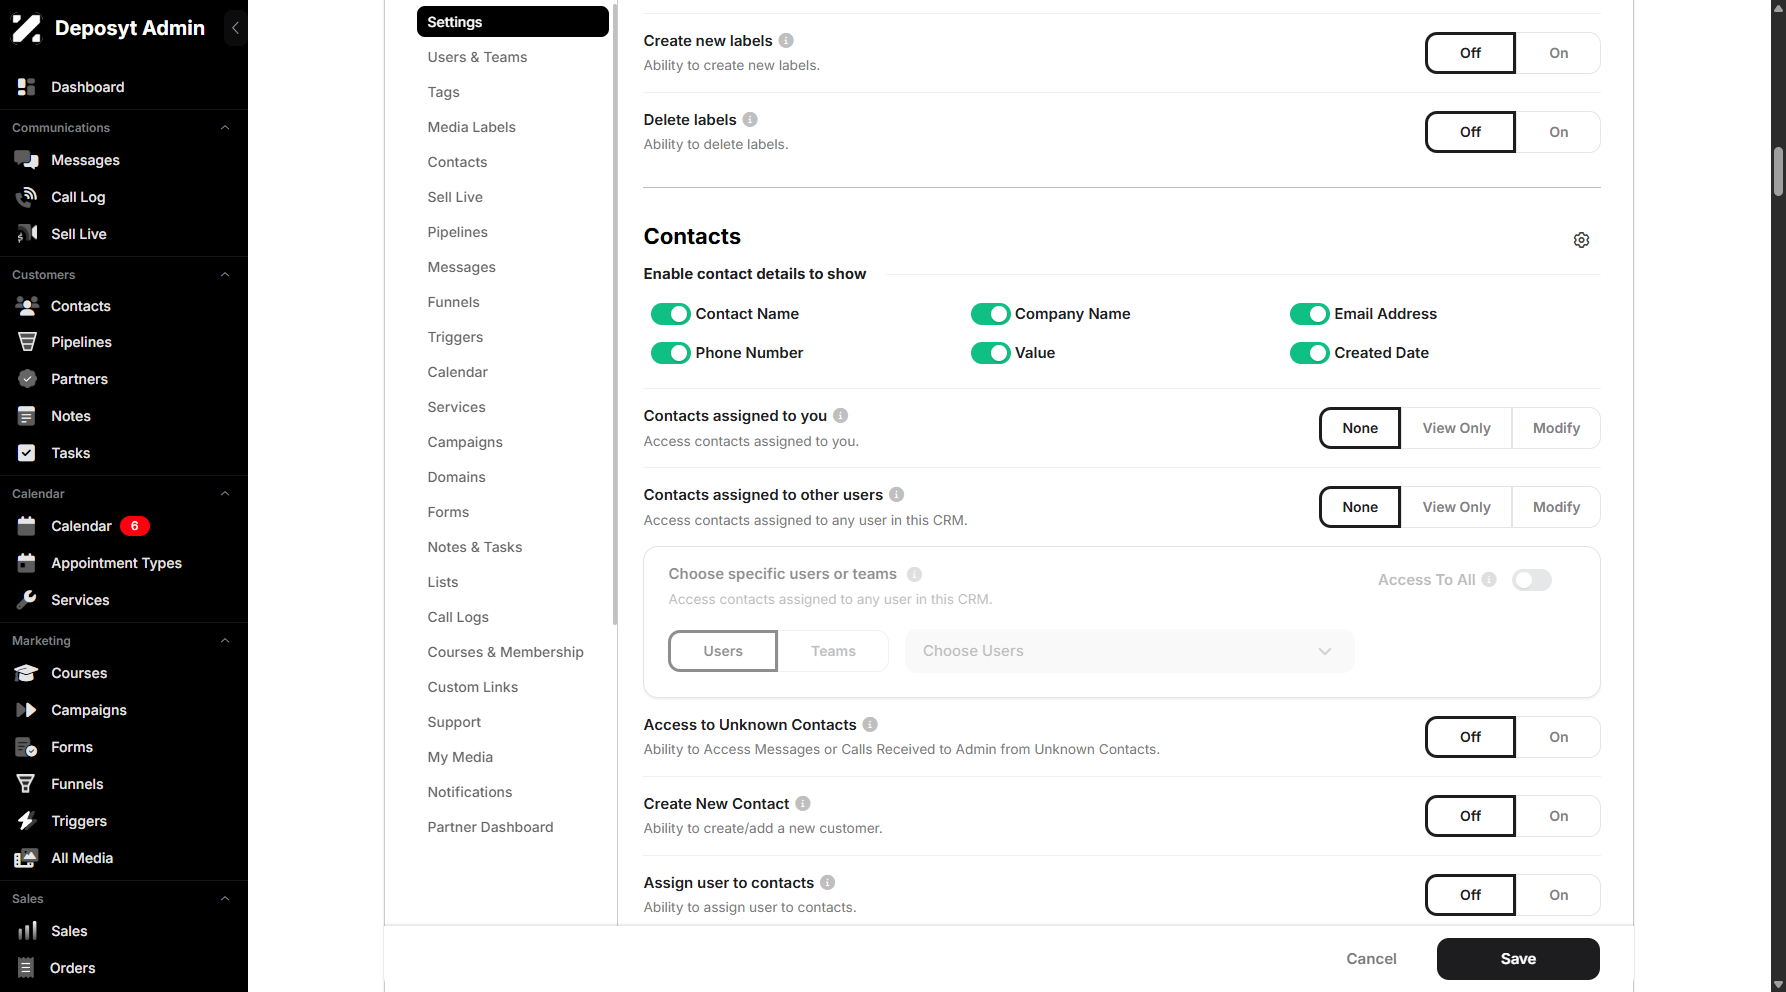Open Contacts section gear settings icon
This screenshot has width=1786, height=992.
[x=1581, y=240]
